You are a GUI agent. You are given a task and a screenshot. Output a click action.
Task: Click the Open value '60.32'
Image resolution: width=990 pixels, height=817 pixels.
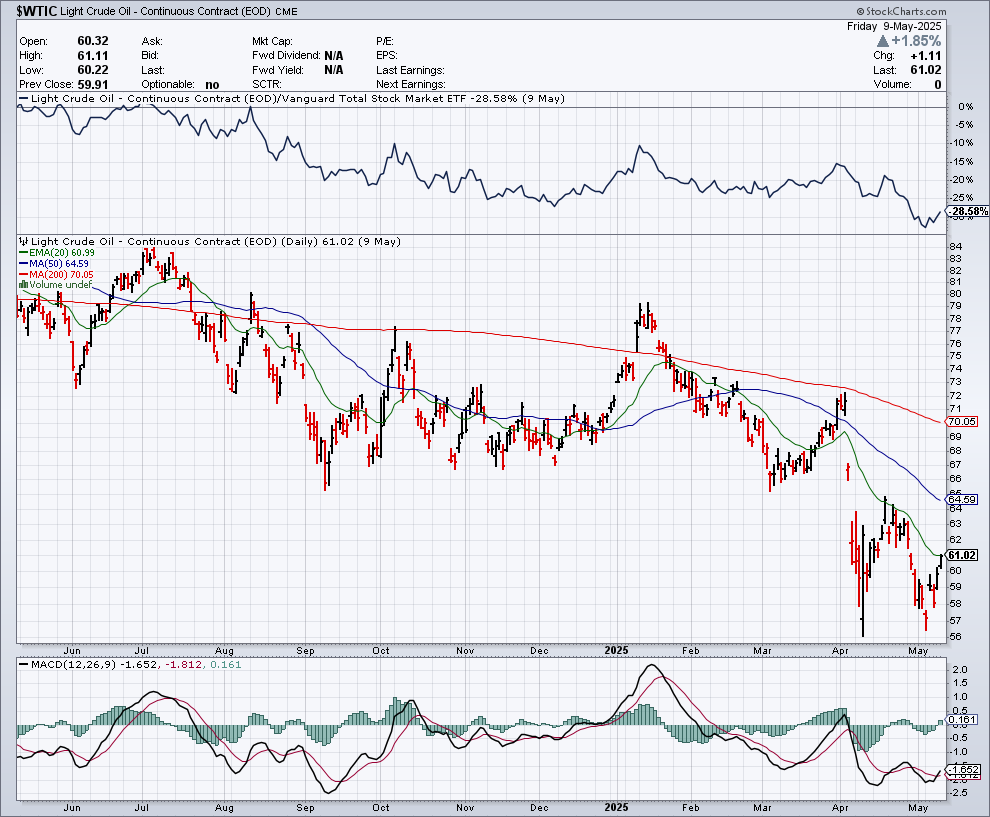point(93,41)
